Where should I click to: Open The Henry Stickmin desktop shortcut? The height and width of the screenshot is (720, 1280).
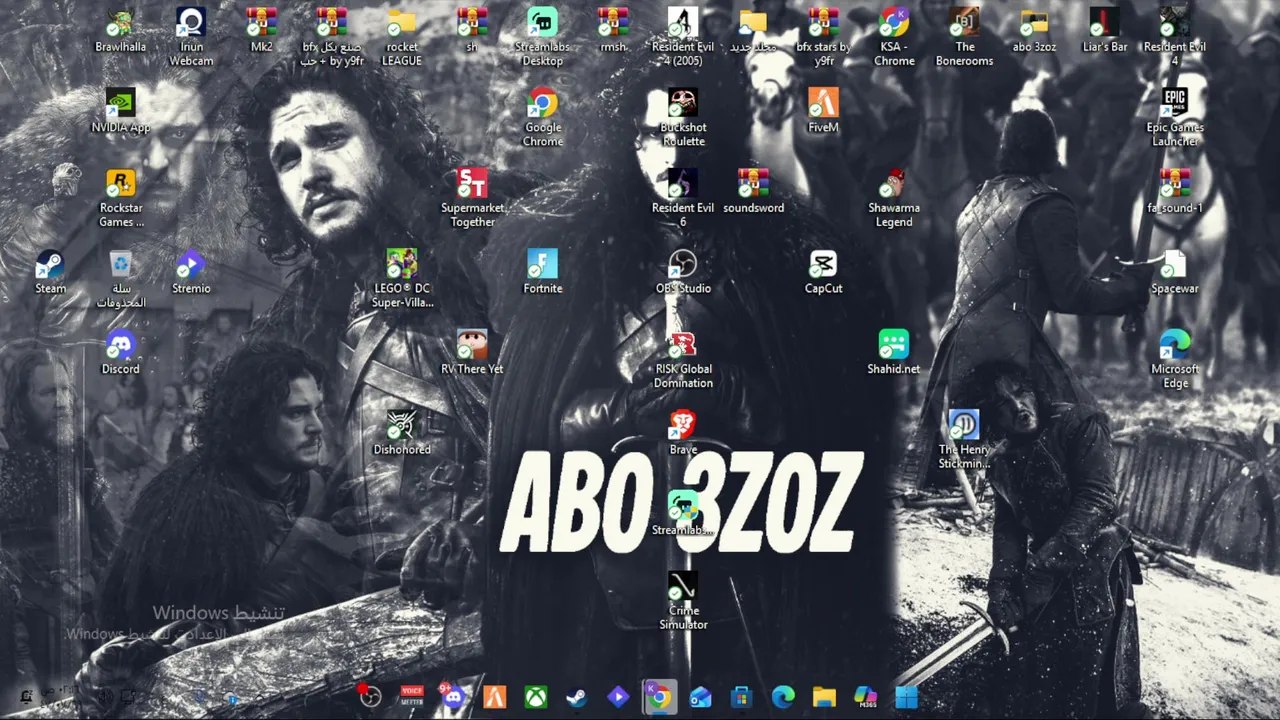[x=964, y=440]
